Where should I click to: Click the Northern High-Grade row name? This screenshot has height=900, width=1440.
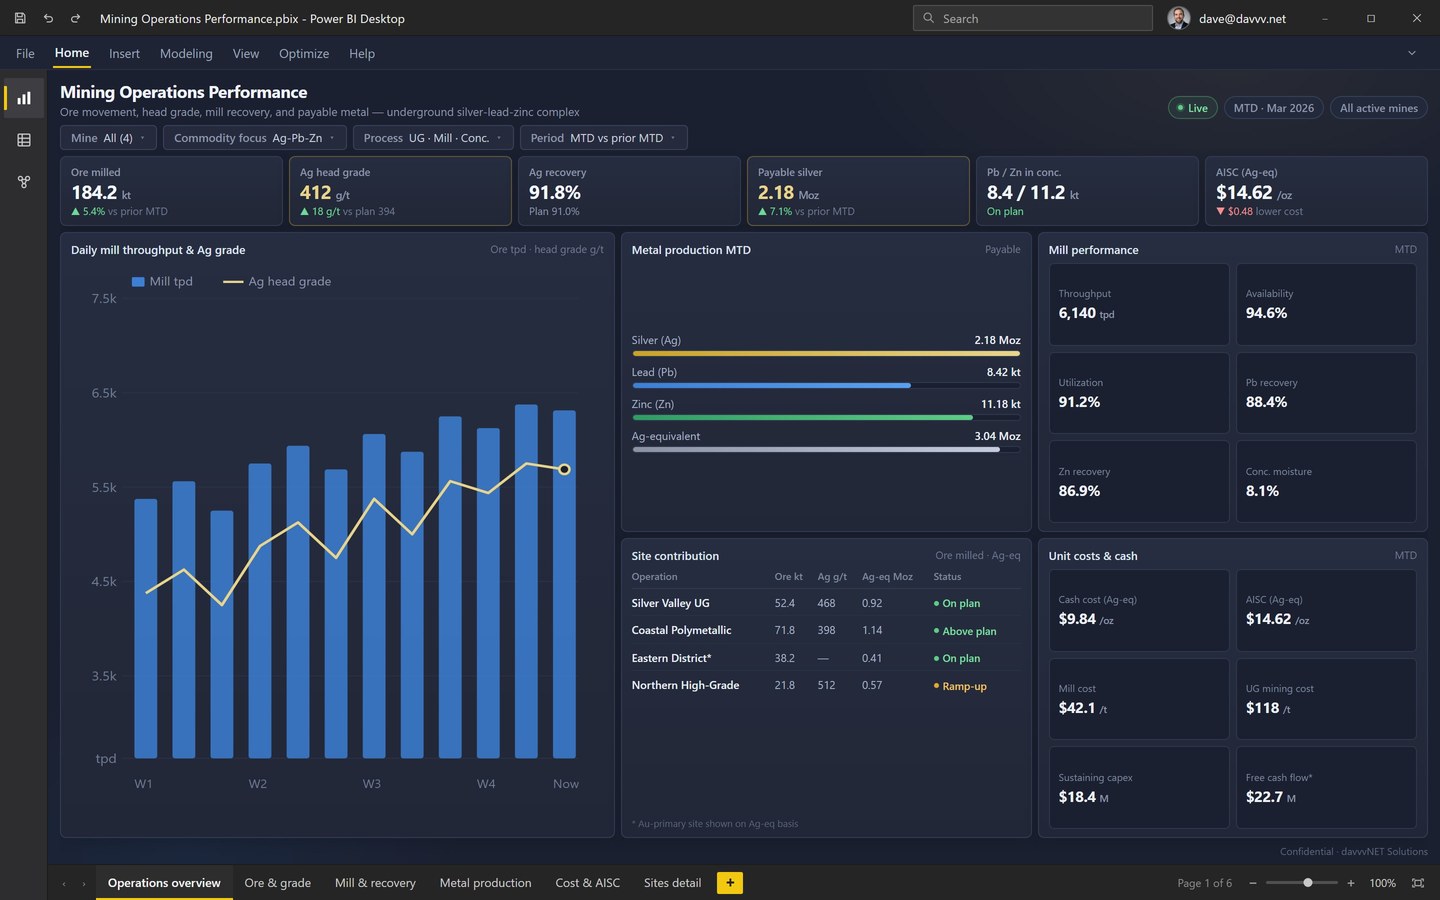[685, 685]
